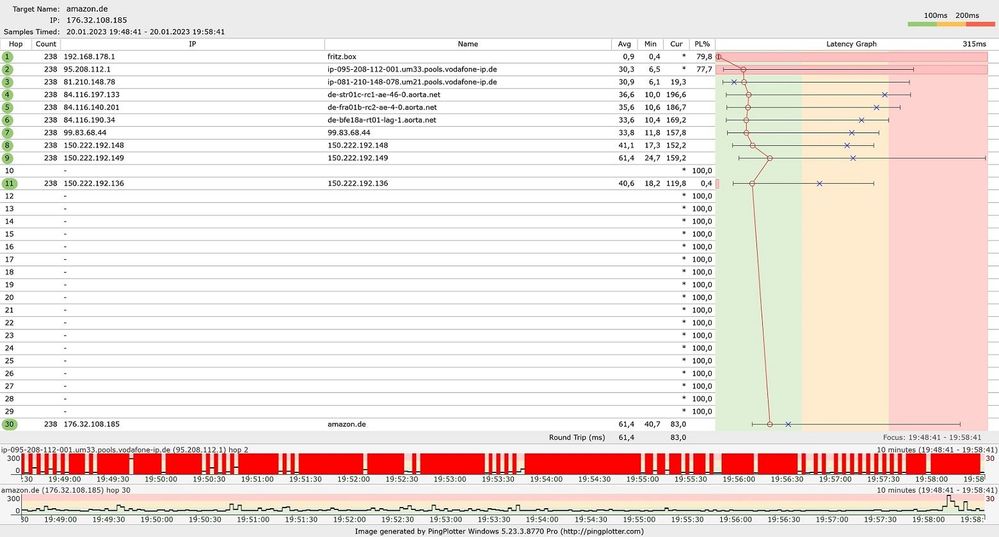This screenshot has height=537, width=999.
Task: Select IP 150.222.192.148 in IP column
Action: pos(94,145)
